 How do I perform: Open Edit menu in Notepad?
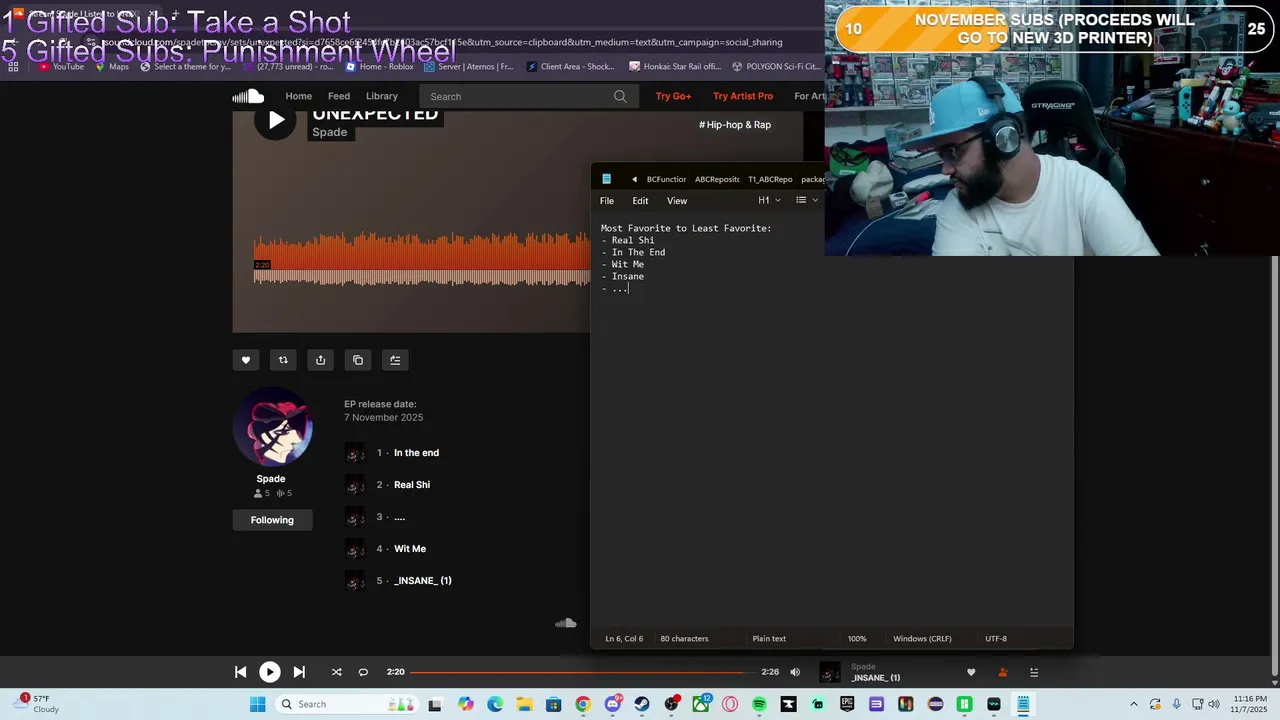pyautogui.click(x=640, y=201)
